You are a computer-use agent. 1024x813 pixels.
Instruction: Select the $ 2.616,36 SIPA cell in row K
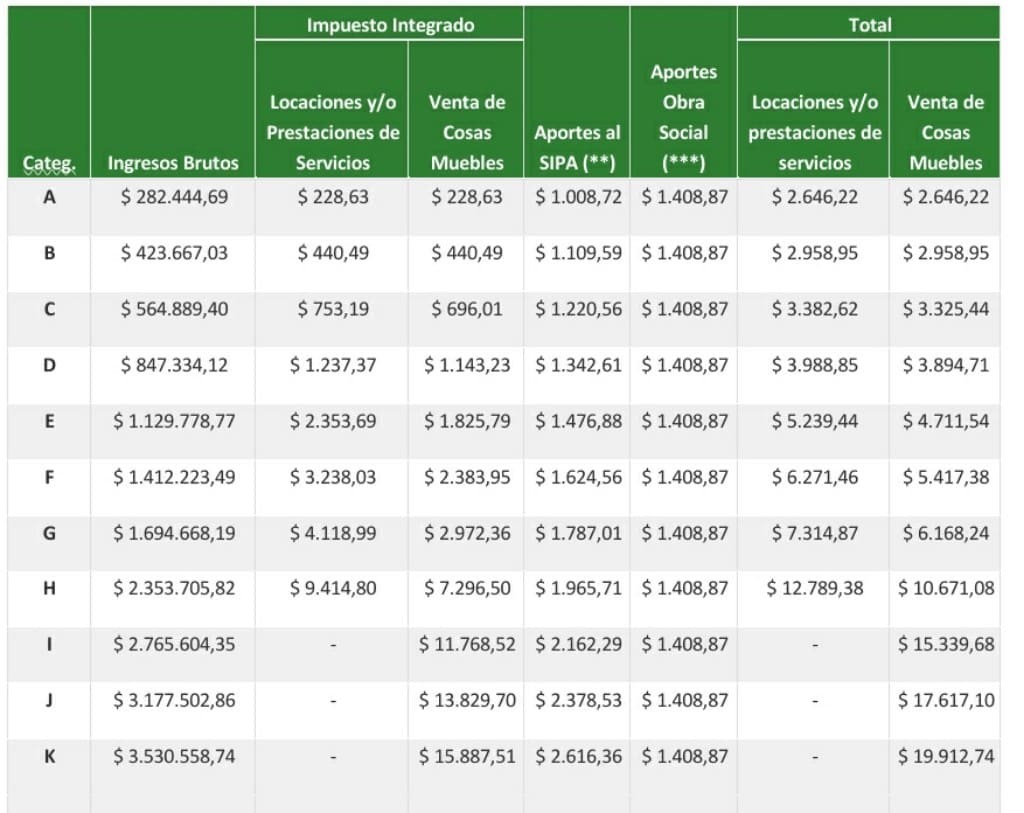tap(578, 756)
